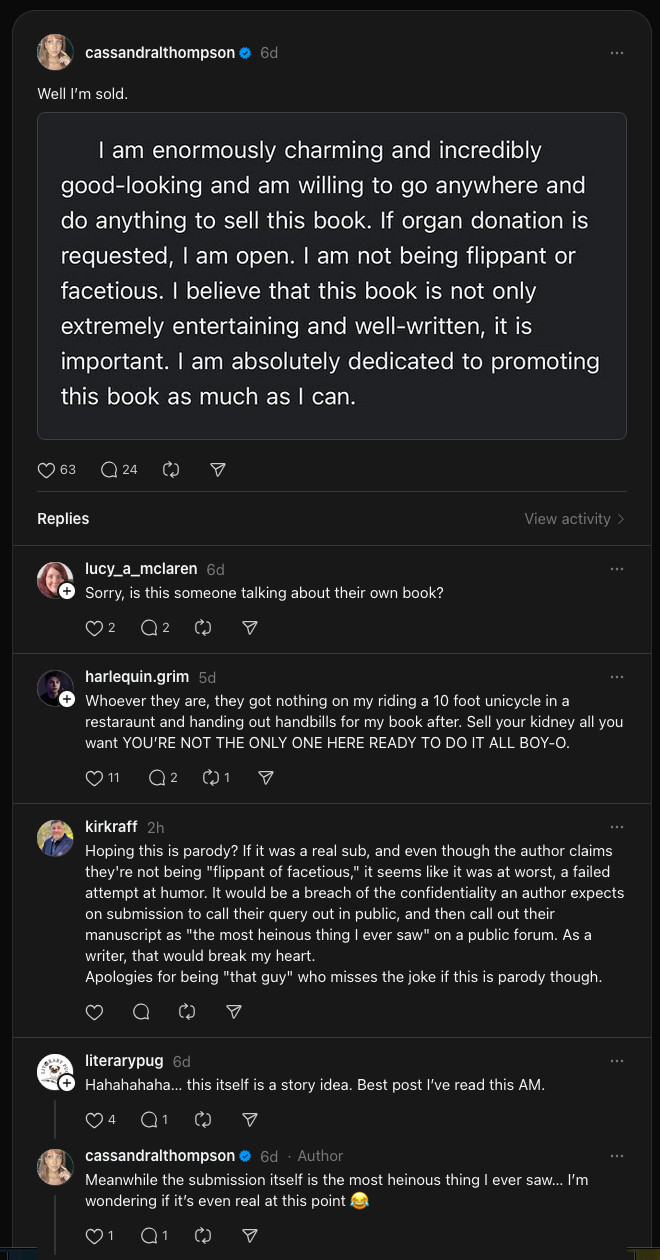Visit literarypug's profile via username
The image size is (660, 1260).
[125, 1061]
